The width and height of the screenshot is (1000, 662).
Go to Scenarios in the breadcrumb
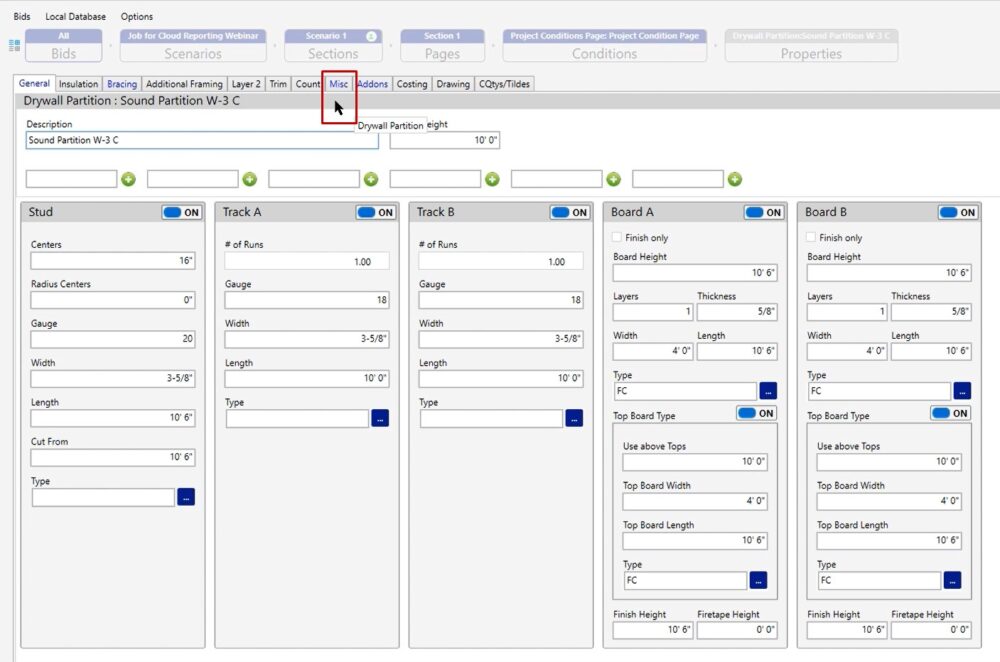click(x=193, y=46)
